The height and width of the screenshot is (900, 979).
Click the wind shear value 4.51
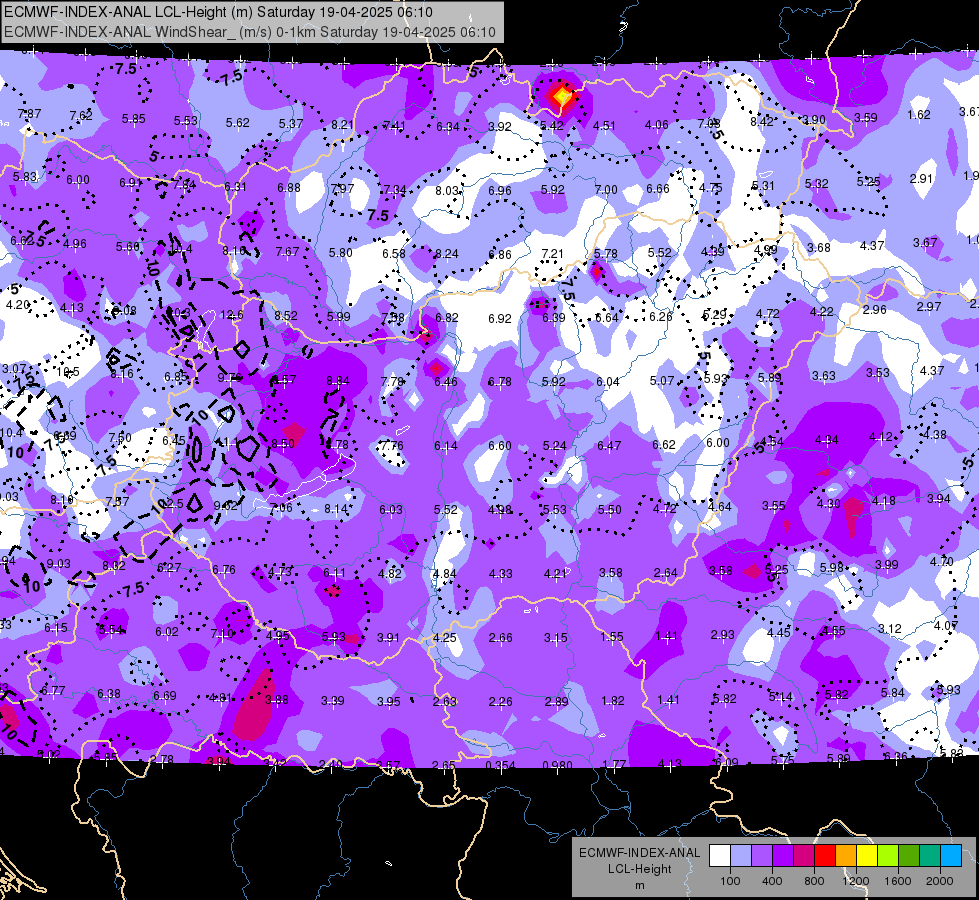(604, 126)
